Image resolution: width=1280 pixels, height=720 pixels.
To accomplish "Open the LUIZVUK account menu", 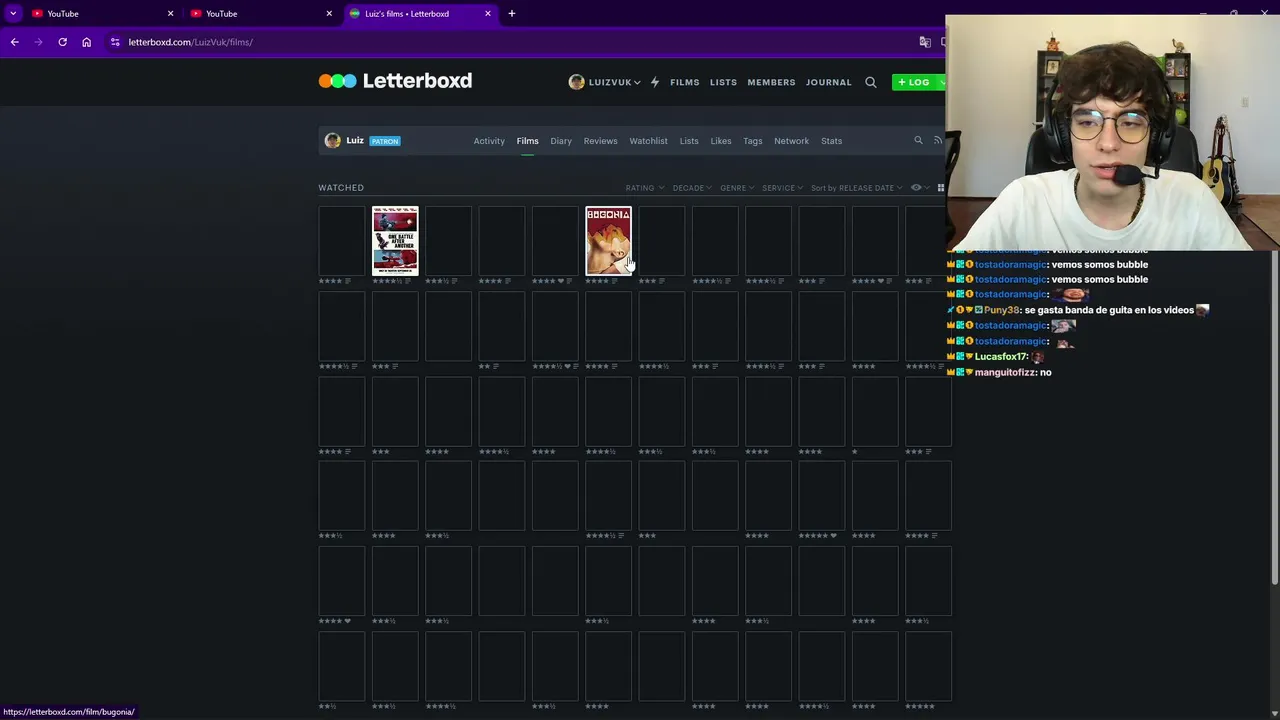I will (x=604, y=82).
